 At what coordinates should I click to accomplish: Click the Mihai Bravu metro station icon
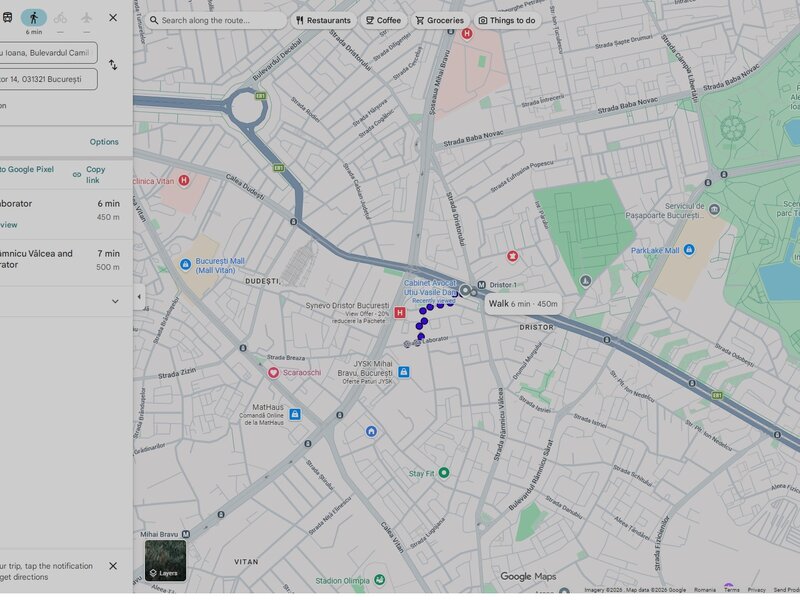point(186,534)
